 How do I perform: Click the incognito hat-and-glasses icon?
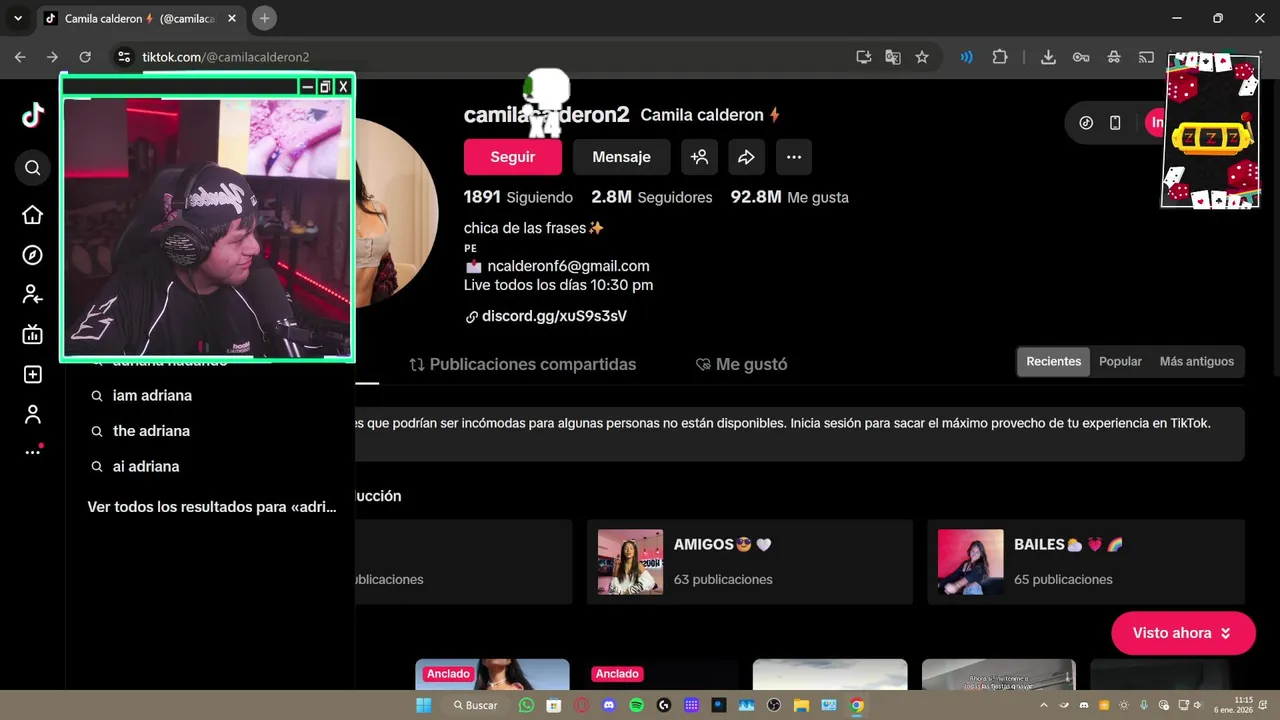pyautogui.click(x=1114, y=57)
